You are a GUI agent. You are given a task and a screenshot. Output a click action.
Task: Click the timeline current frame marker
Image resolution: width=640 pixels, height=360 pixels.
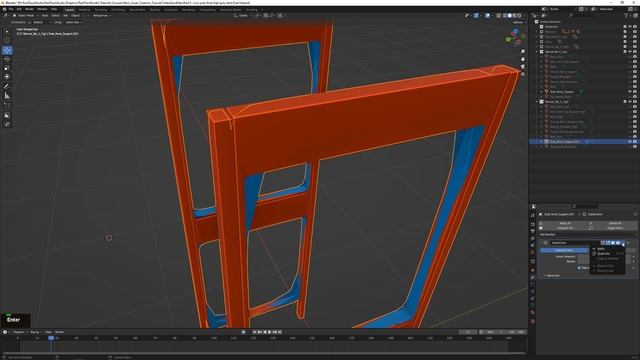coord(51,338)
